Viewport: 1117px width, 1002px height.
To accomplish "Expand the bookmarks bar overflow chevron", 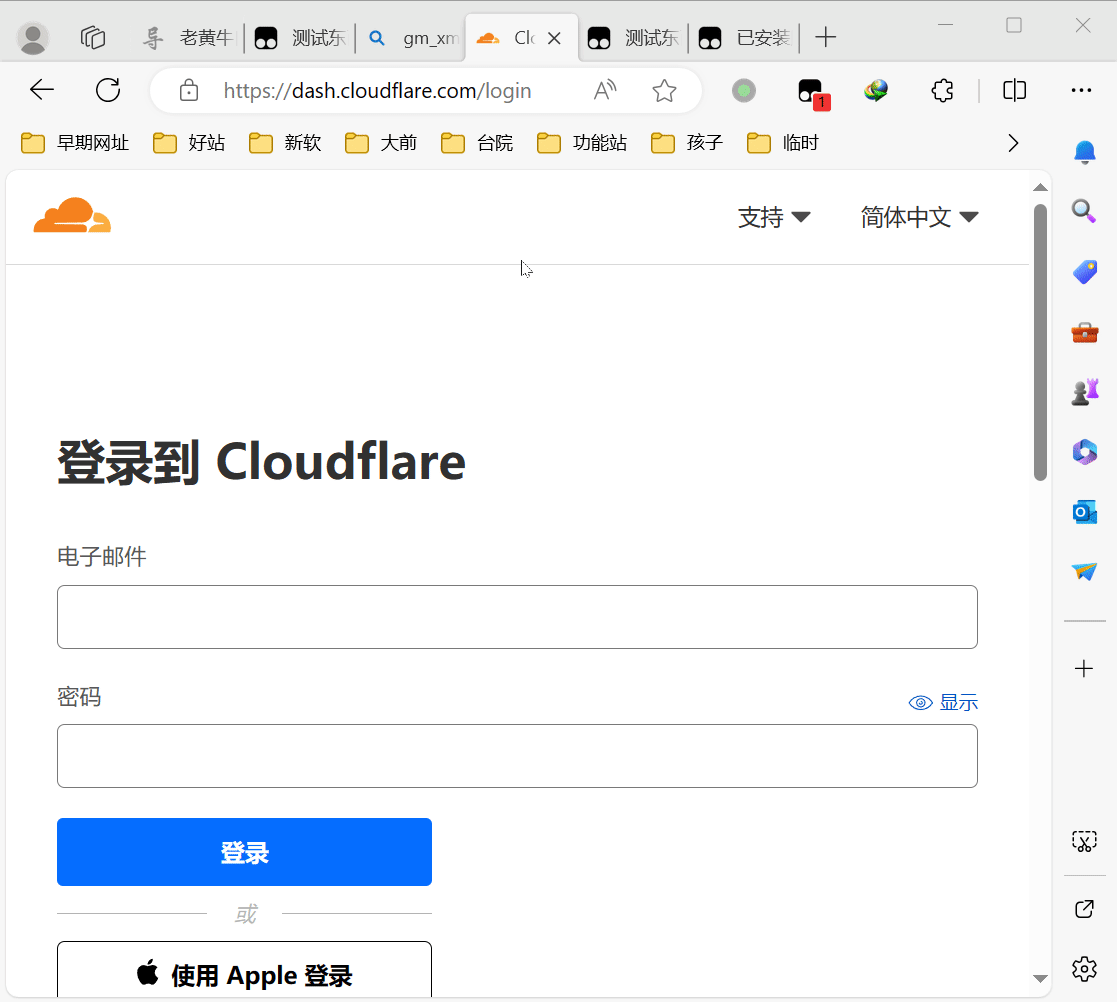I will click(1013, 143).
